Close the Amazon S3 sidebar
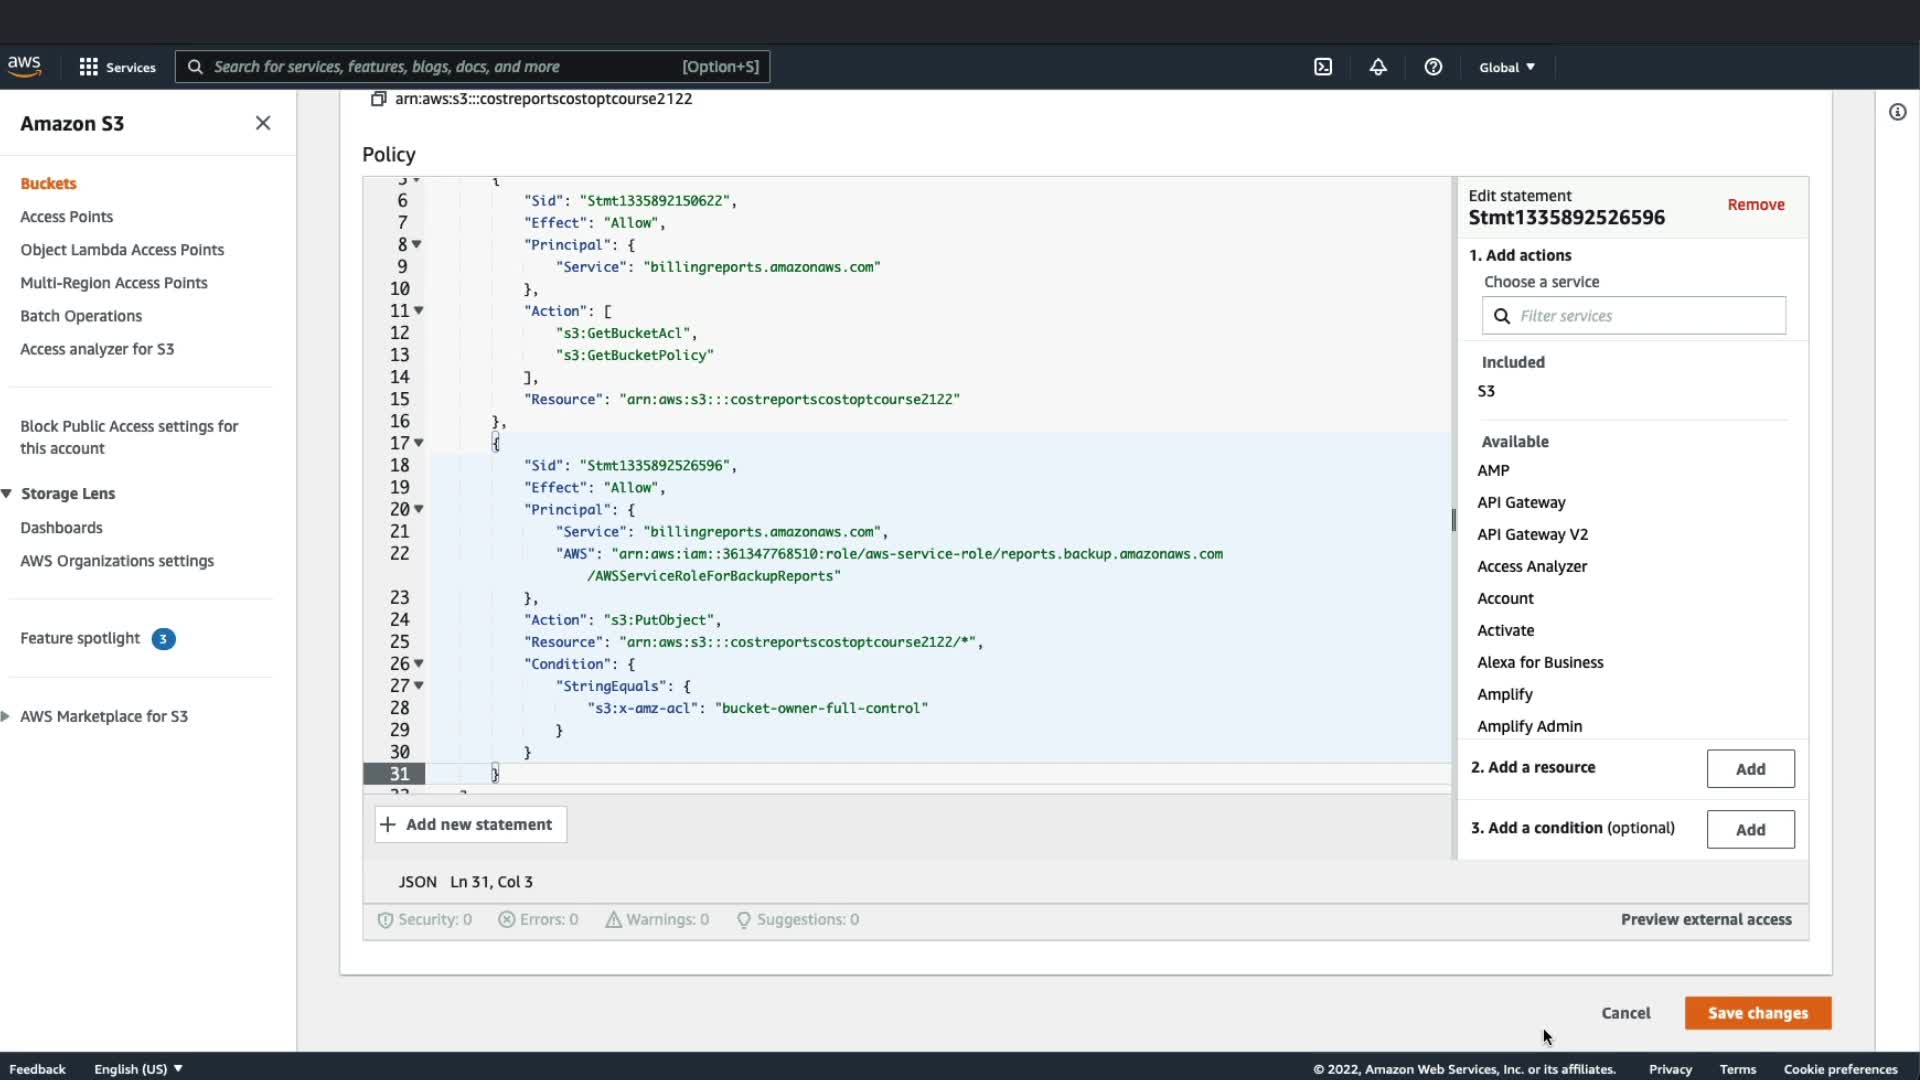Screen dimensions: 1920x1080 pos(263,123)
